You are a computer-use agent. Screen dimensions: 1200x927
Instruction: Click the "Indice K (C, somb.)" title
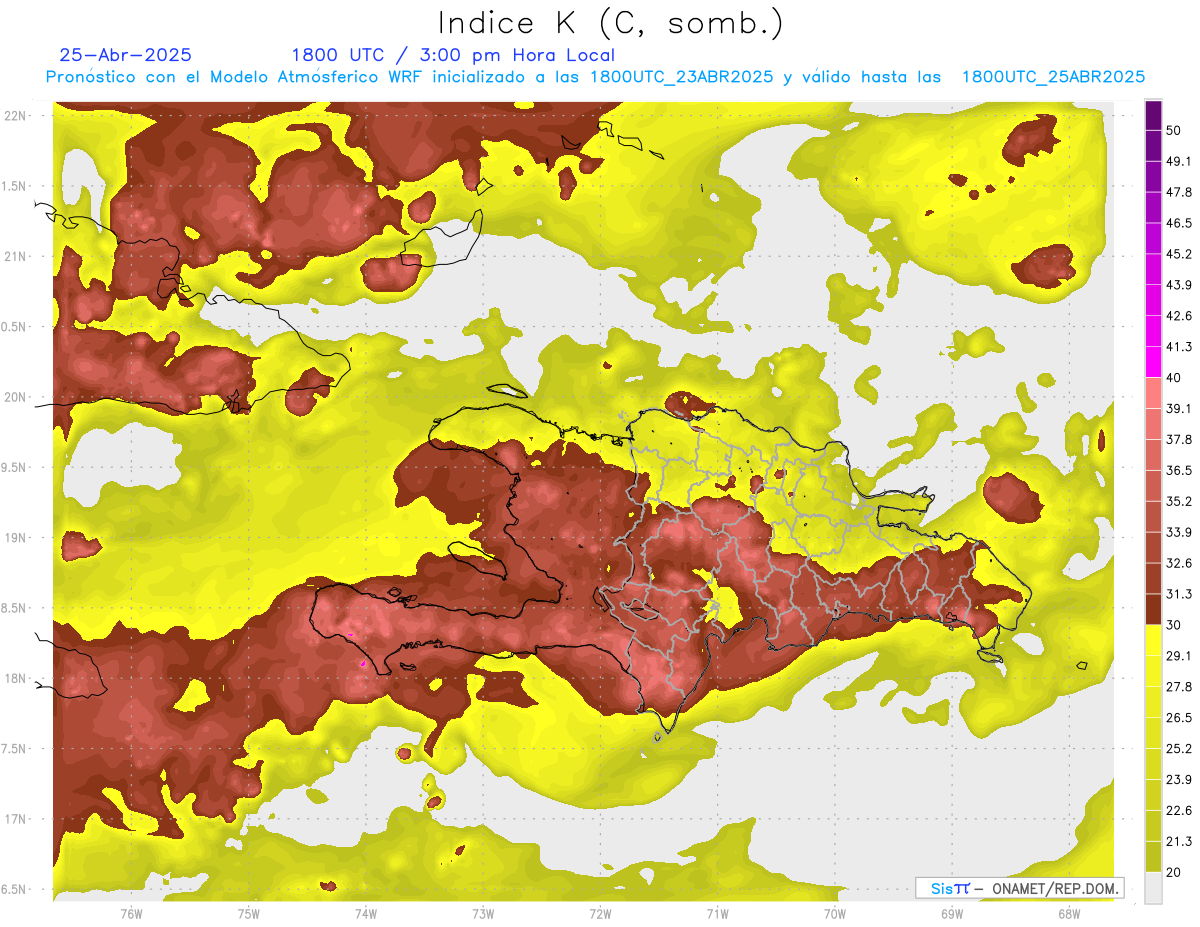coord(611,24)
